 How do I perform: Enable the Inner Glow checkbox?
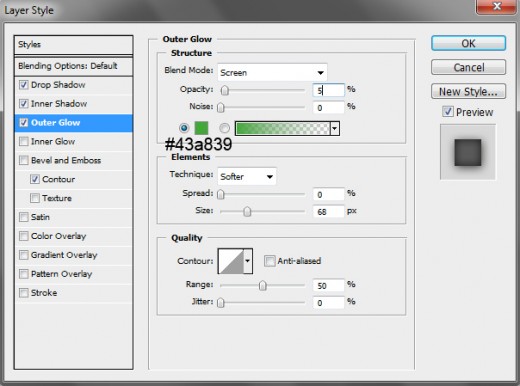(x=24, y=141)
